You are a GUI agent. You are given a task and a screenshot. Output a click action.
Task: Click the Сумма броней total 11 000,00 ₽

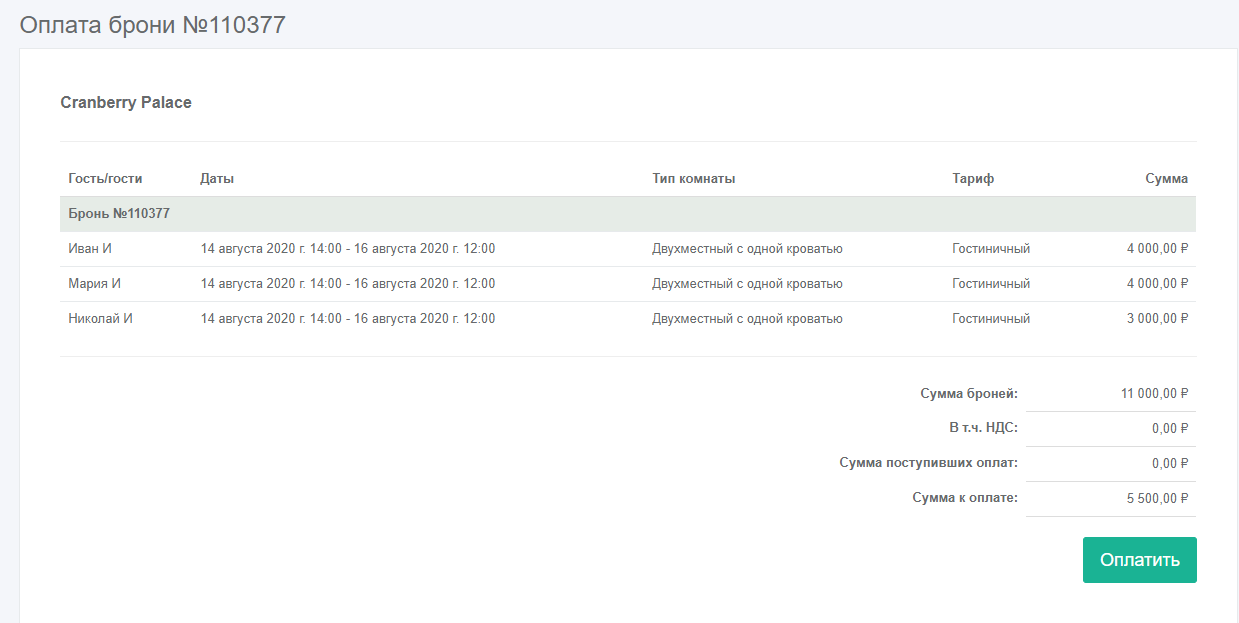1154,394
